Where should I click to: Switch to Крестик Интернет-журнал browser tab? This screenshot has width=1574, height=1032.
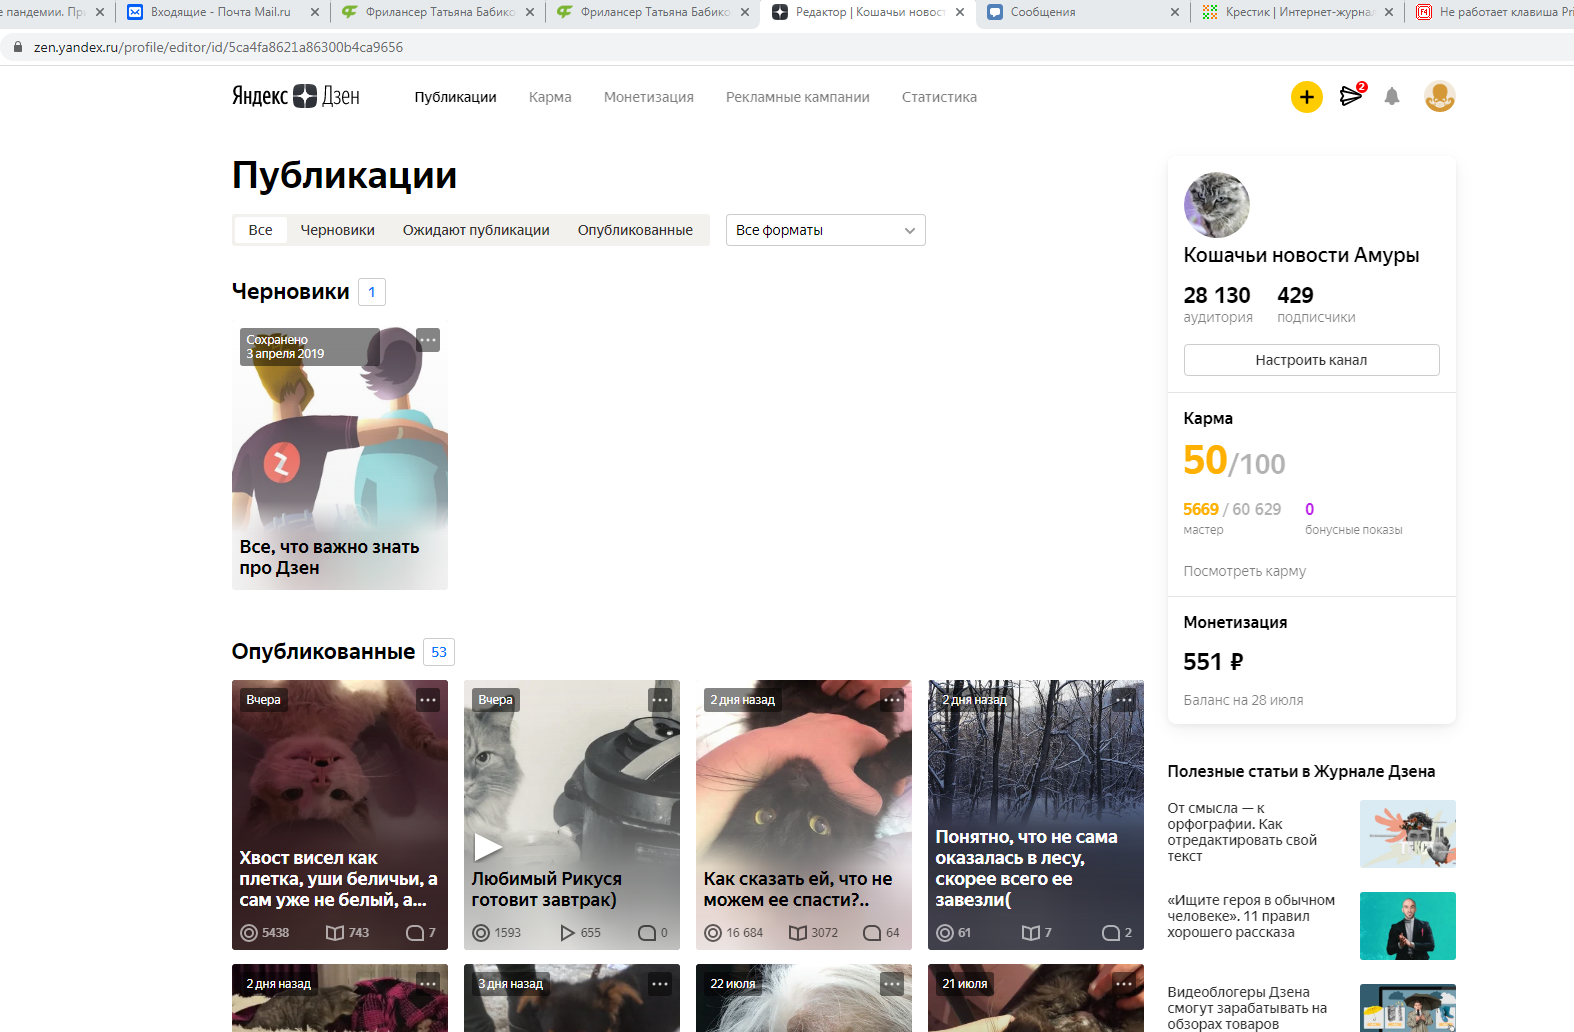coord(1297,12)
